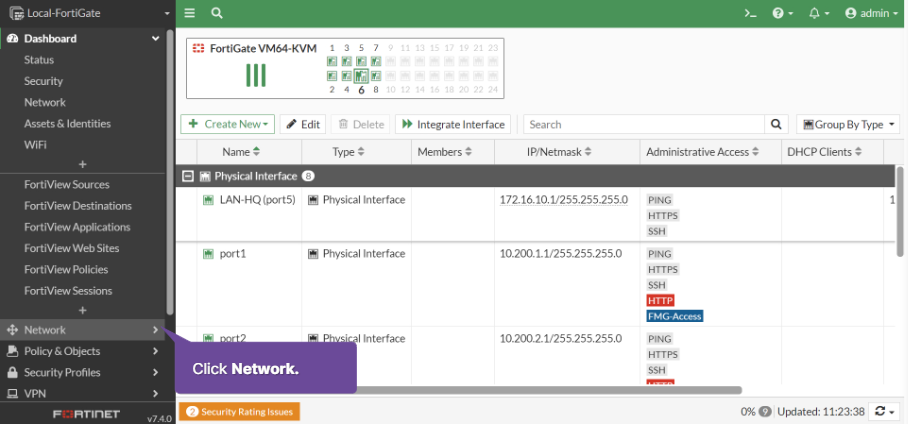This screenshot has width=908, height=424.
Task: Toggle the hamburger menu icon
Action: click(x=189, y=13)
